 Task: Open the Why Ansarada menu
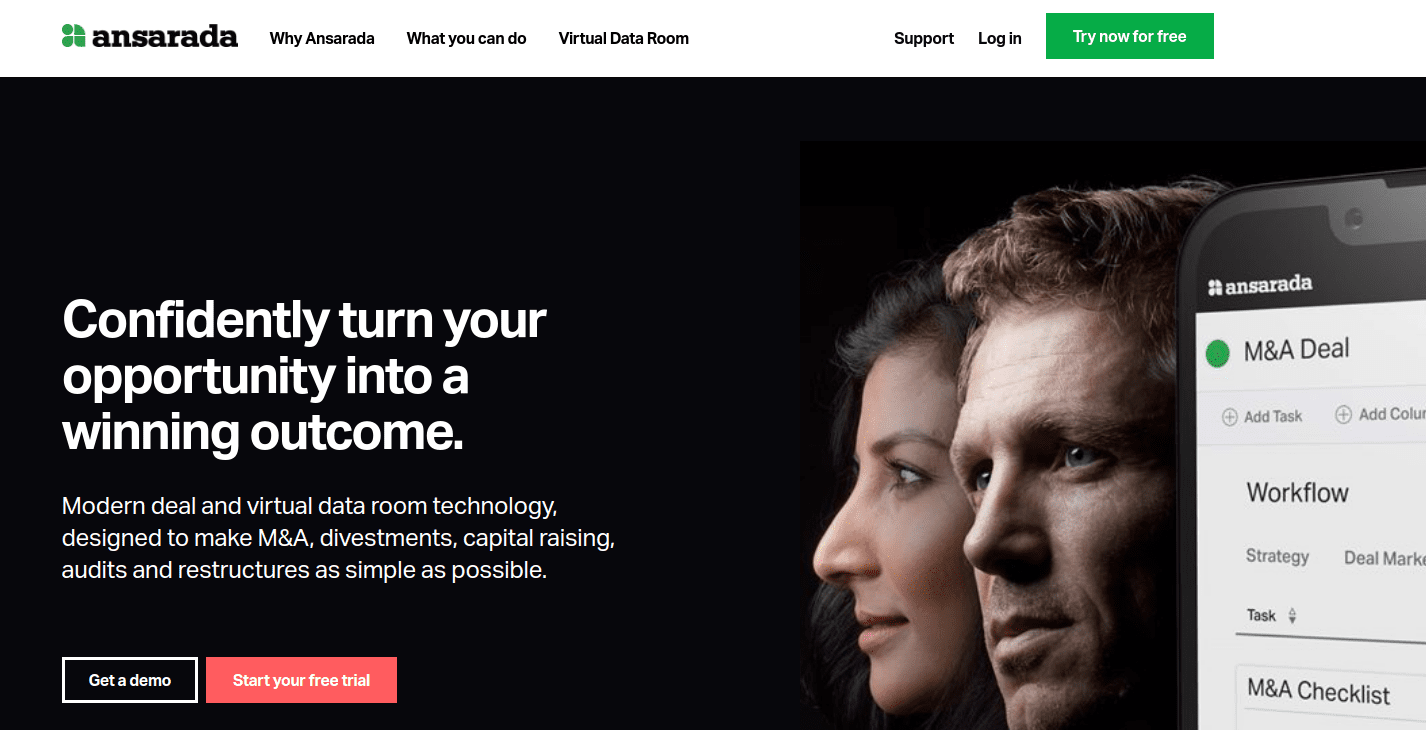[x=322, y=38]
